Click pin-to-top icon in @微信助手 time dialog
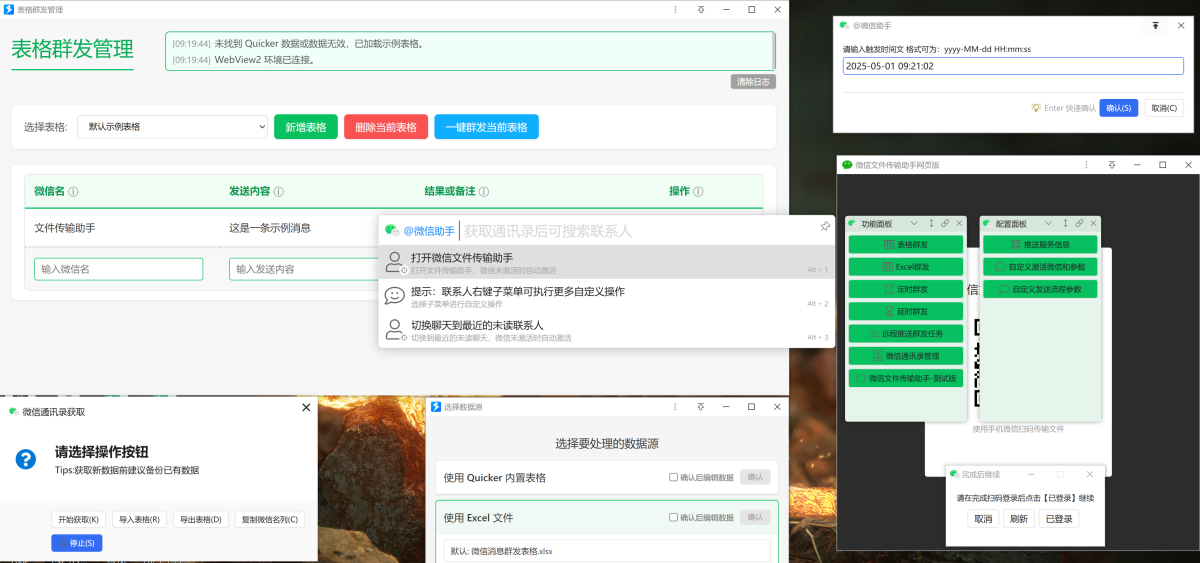1200x563 pixels. [x=1156, y=25]
